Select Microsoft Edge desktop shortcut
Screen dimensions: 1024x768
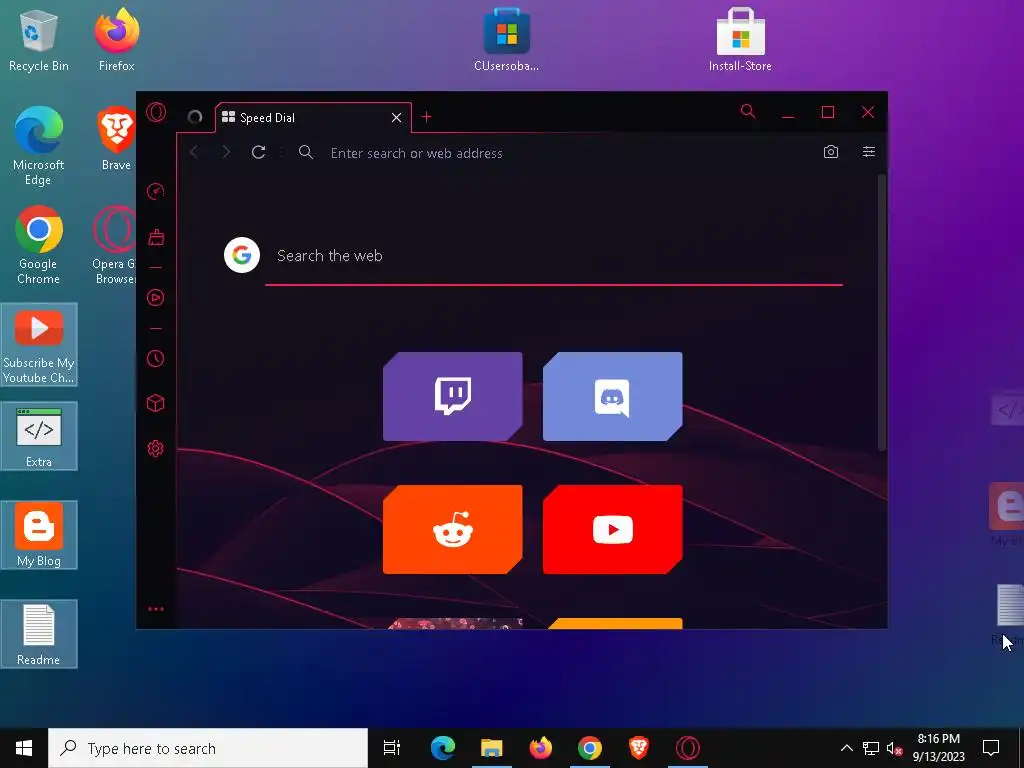[x=39, y=146]
